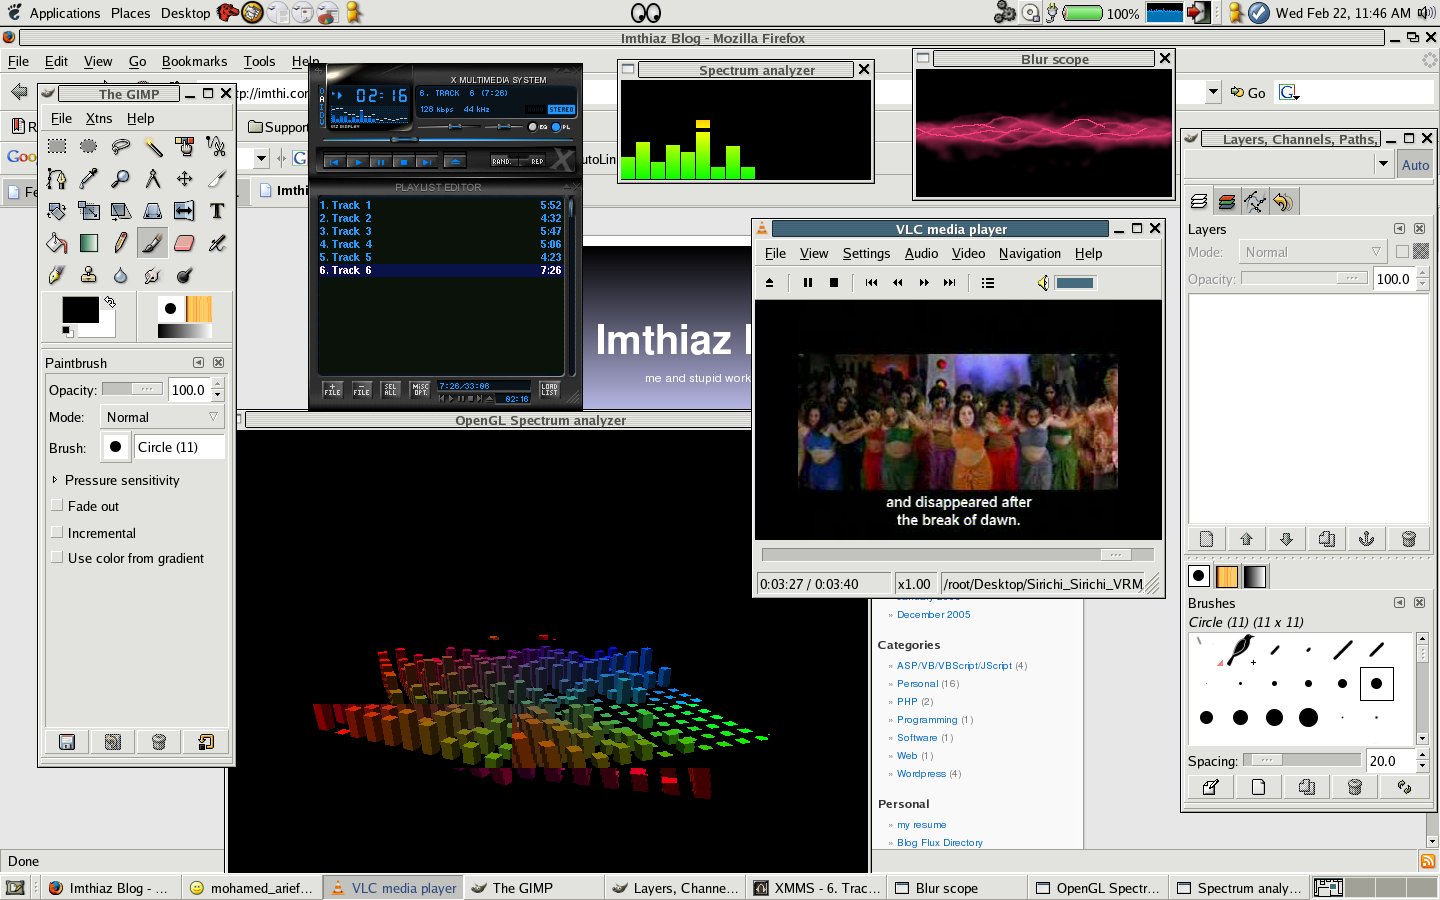Click the delete layer trash icon
The image size is (1440, 900).
(1409, 539)
